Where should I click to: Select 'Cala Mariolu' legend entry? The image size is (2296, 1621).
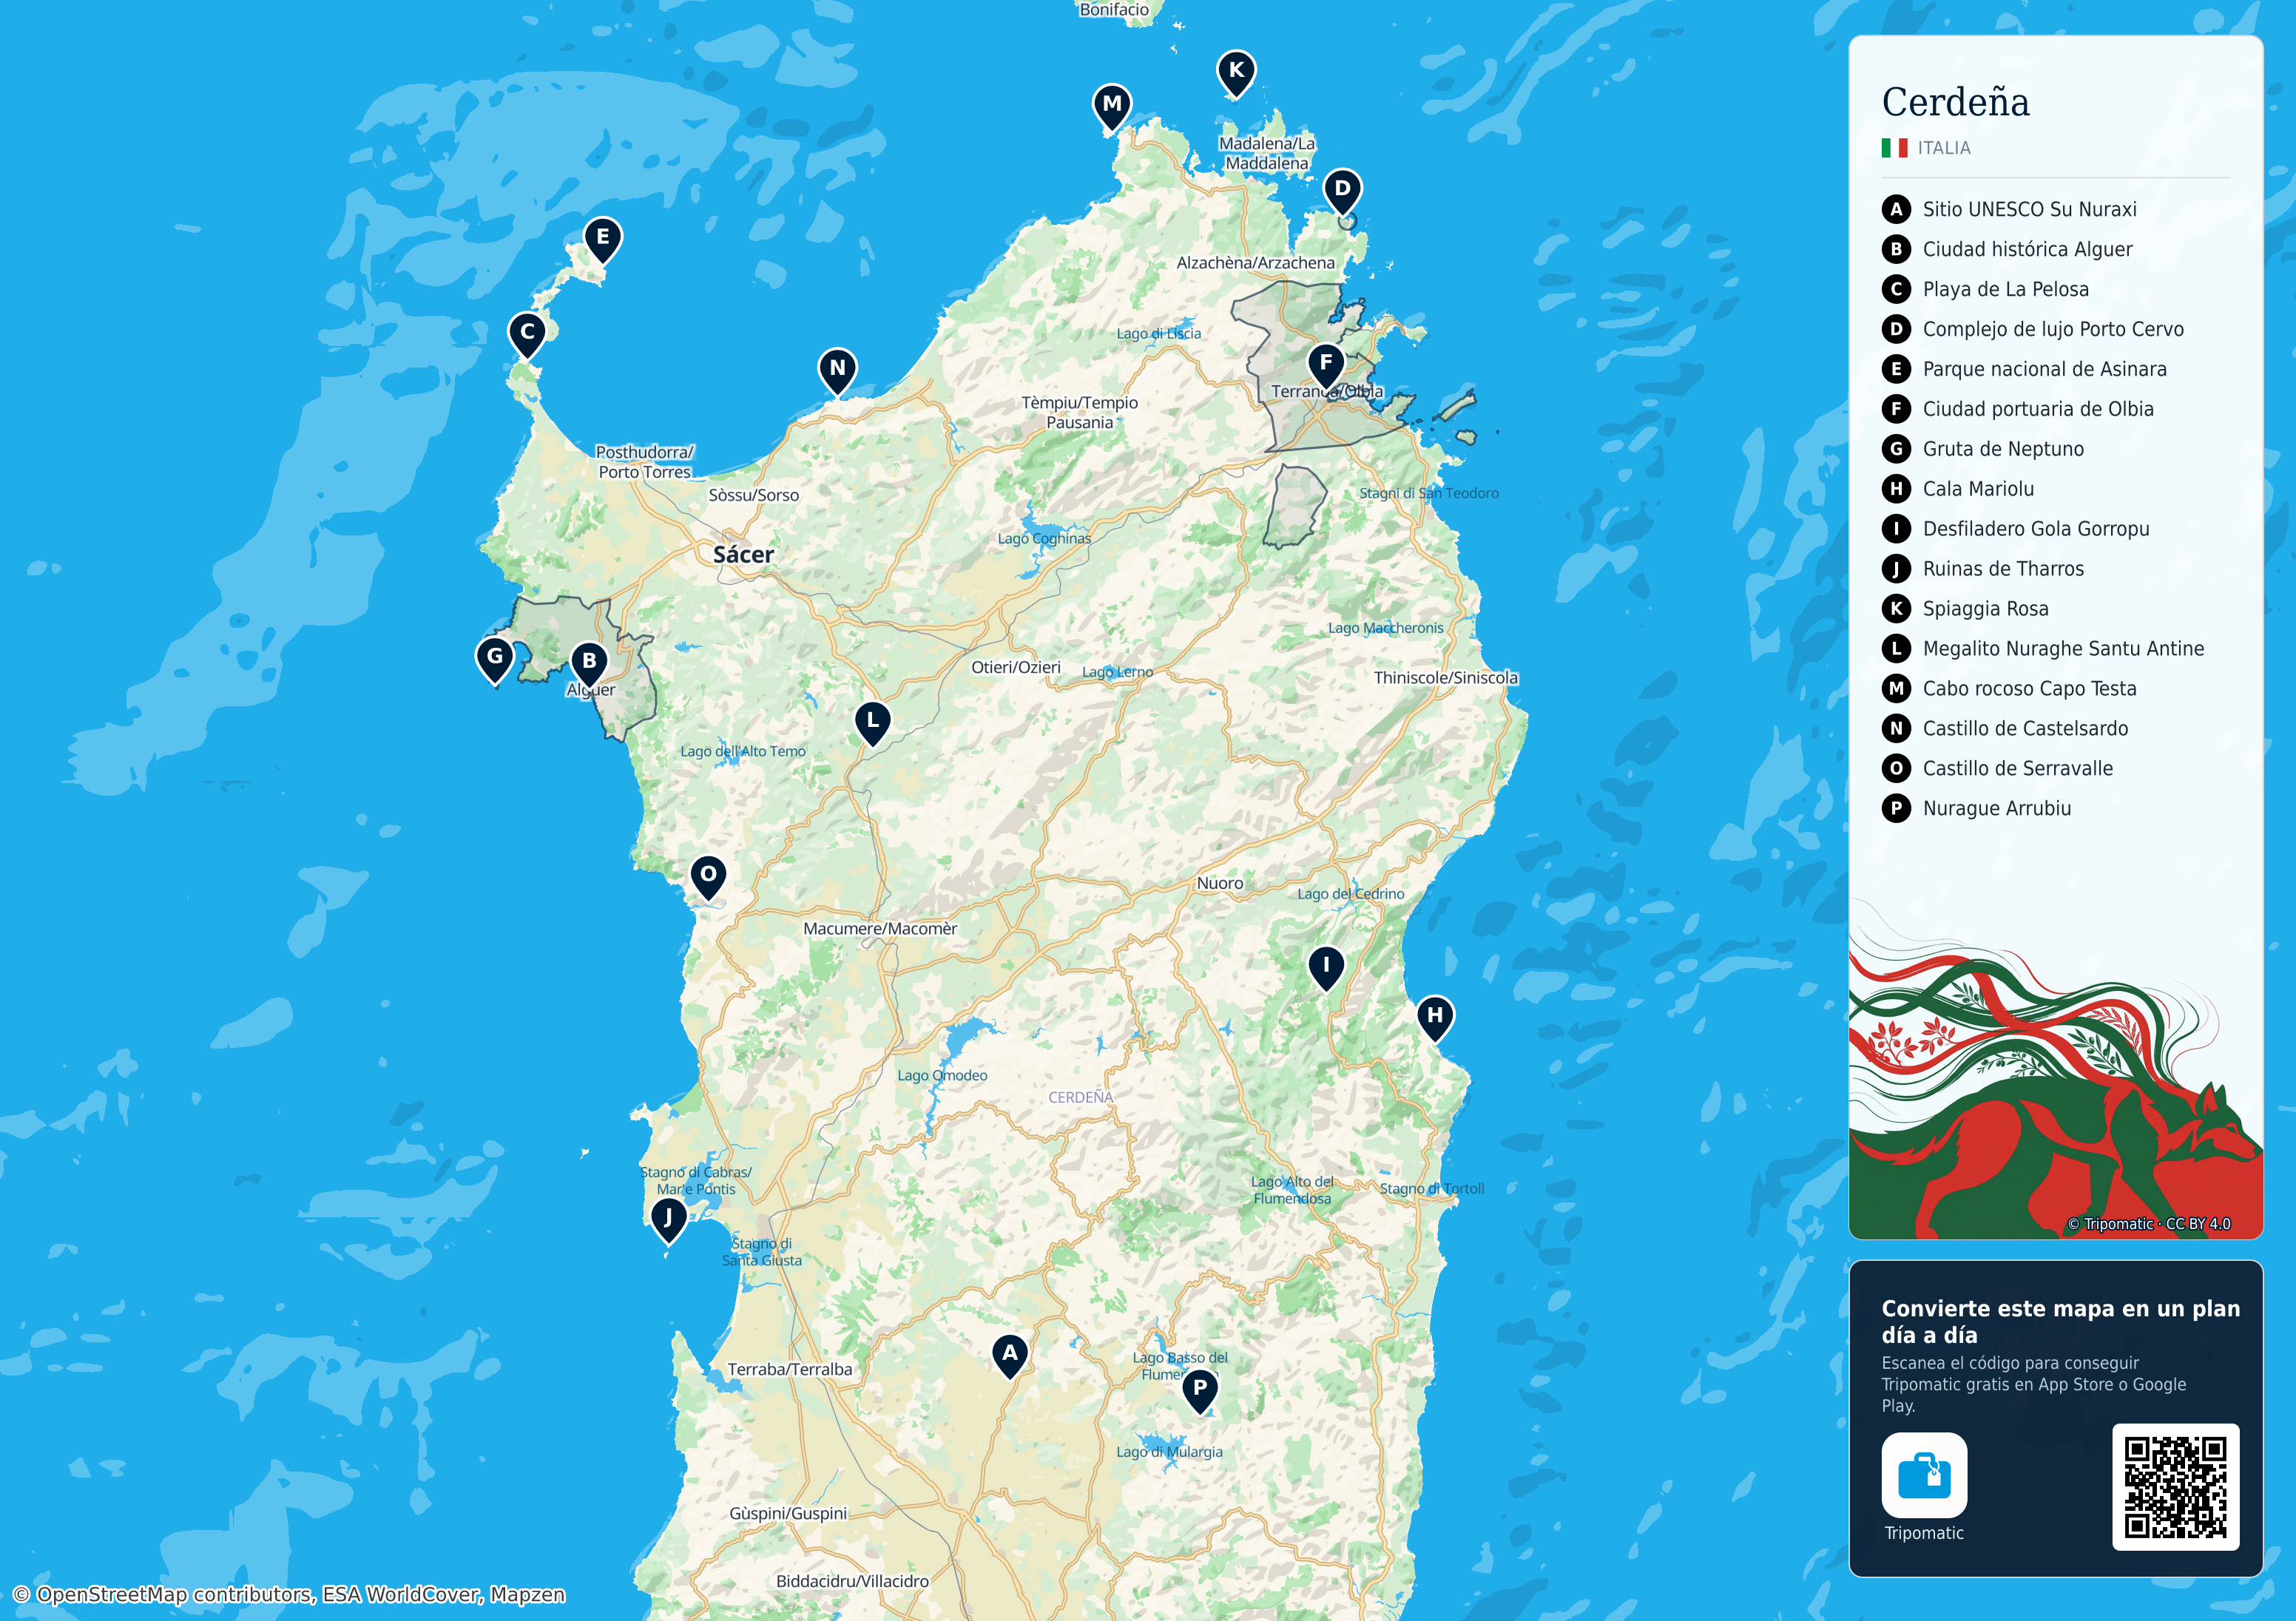pyautogui.click(x=1978, y=489)
